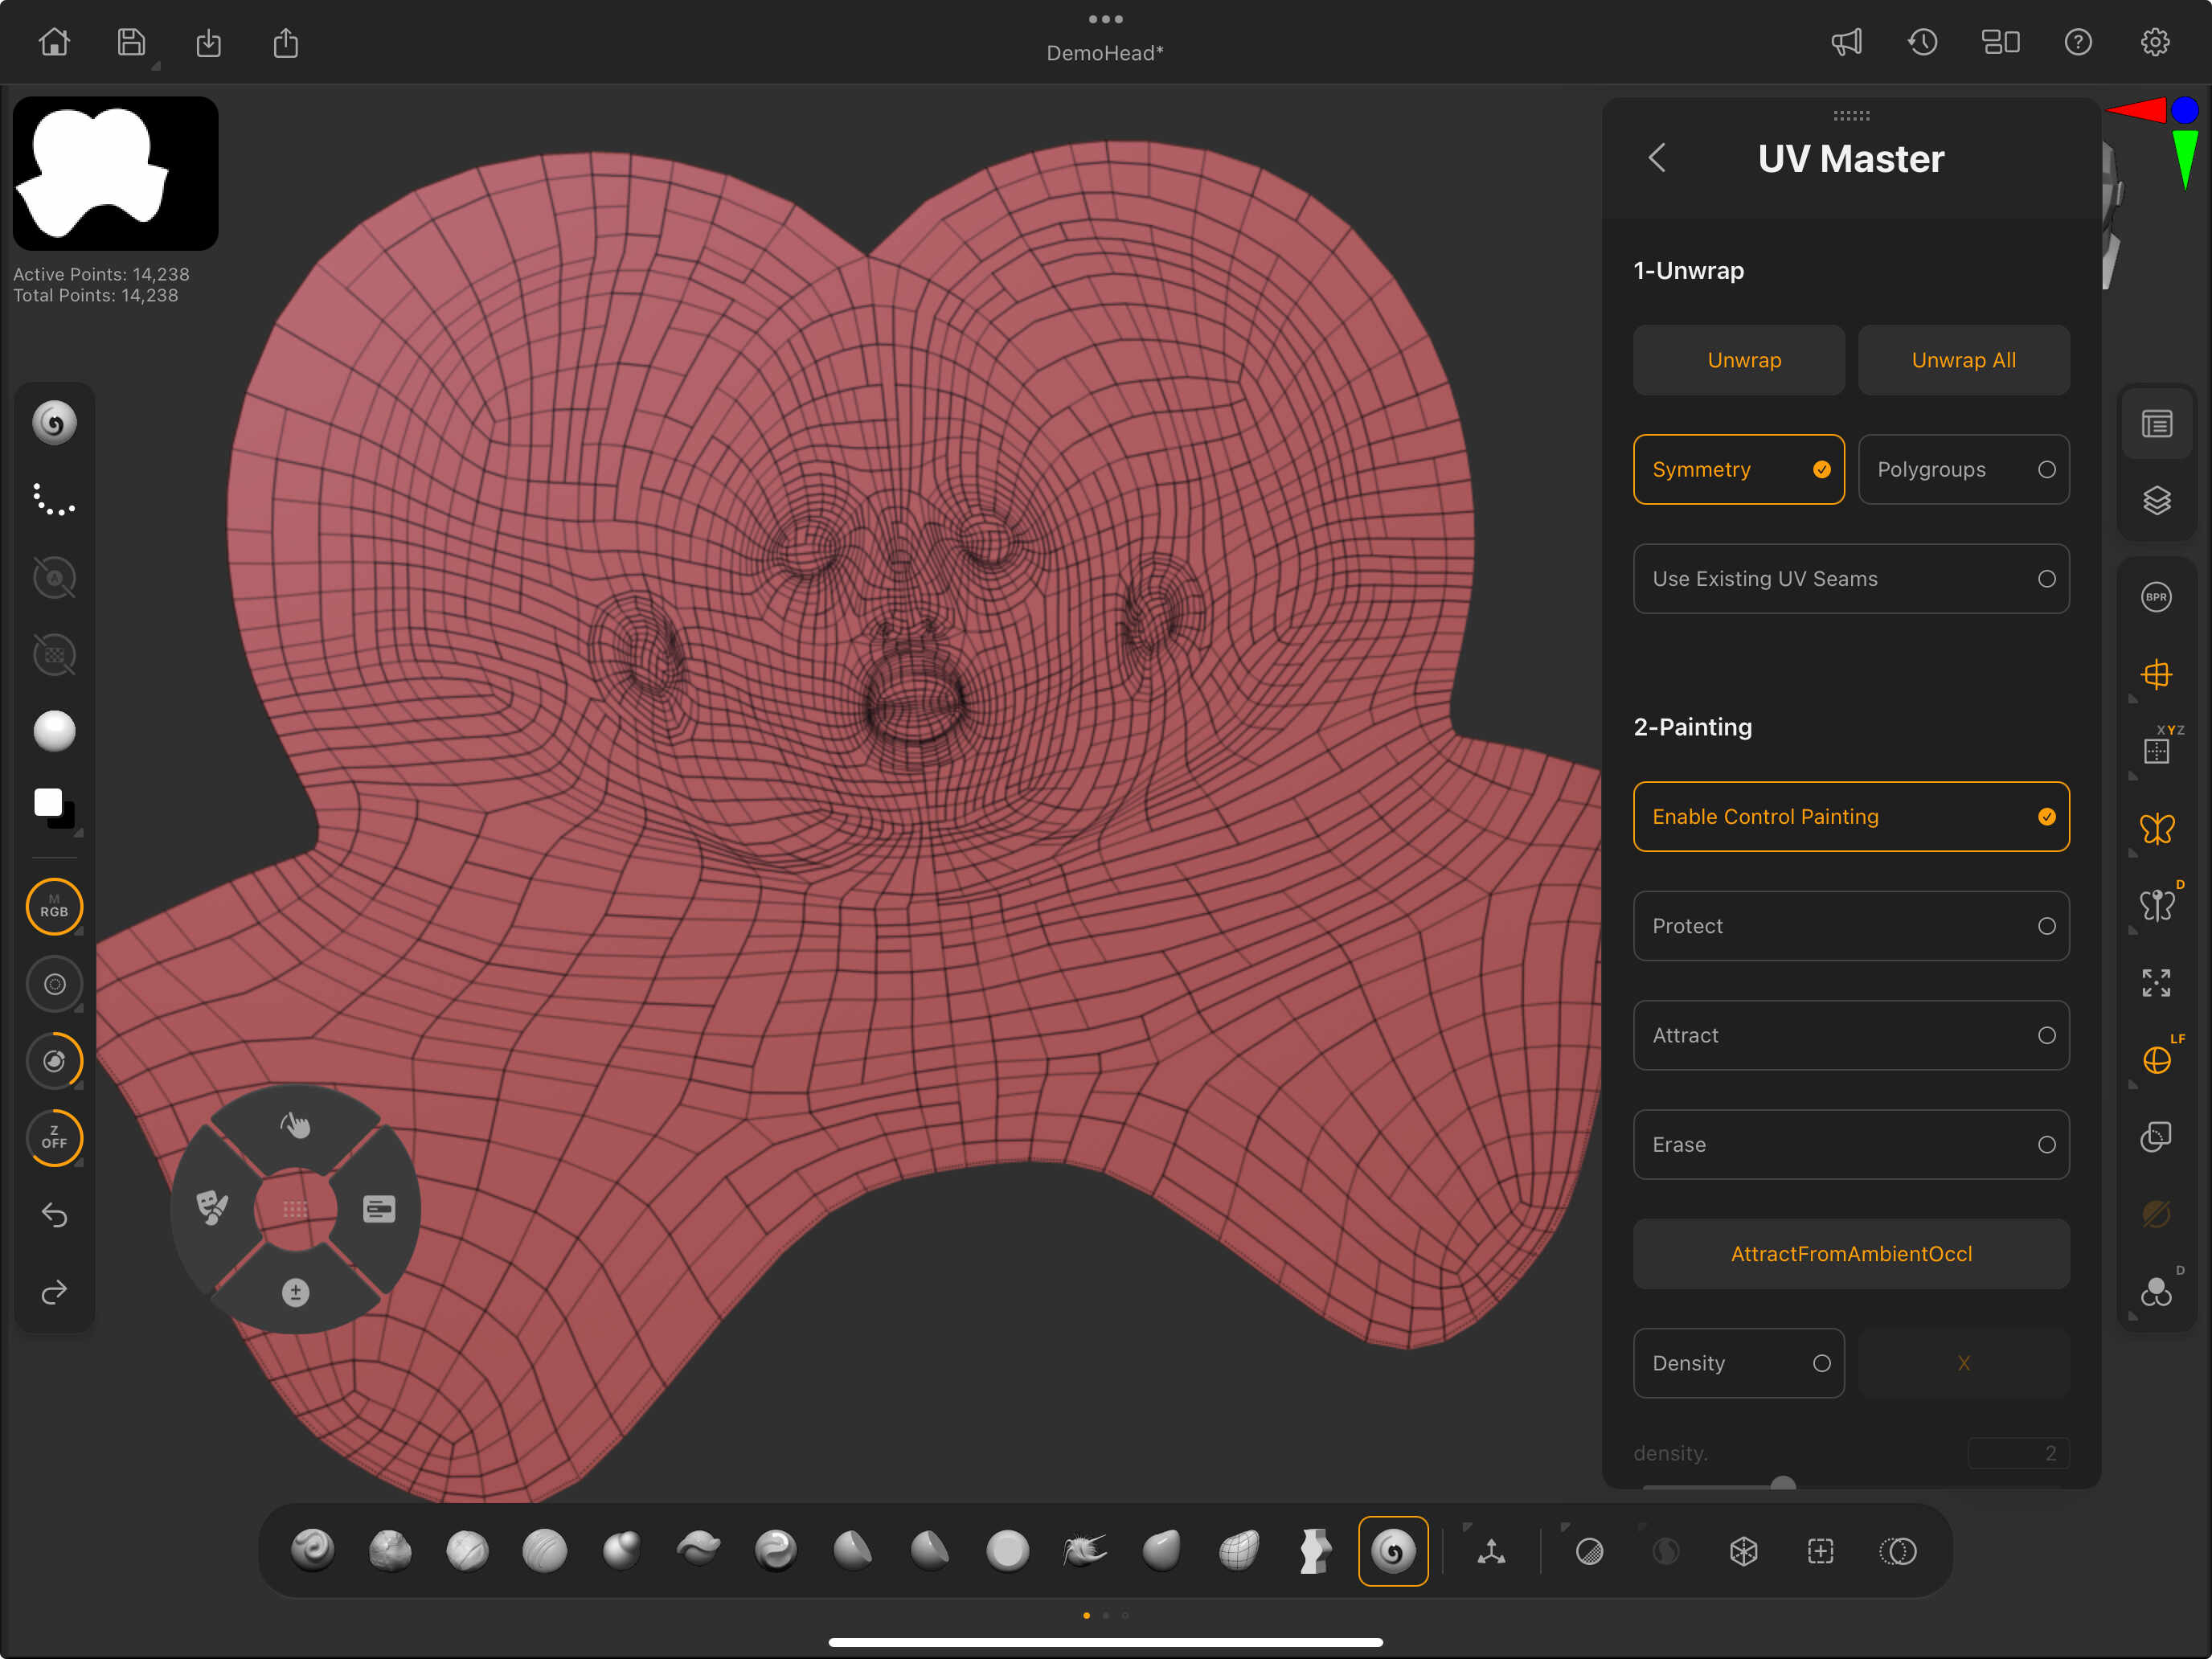Open the layers stack icon
Image resolution: width=2212 pixels, height=1659 pixels.
[x=2156, y=500]
